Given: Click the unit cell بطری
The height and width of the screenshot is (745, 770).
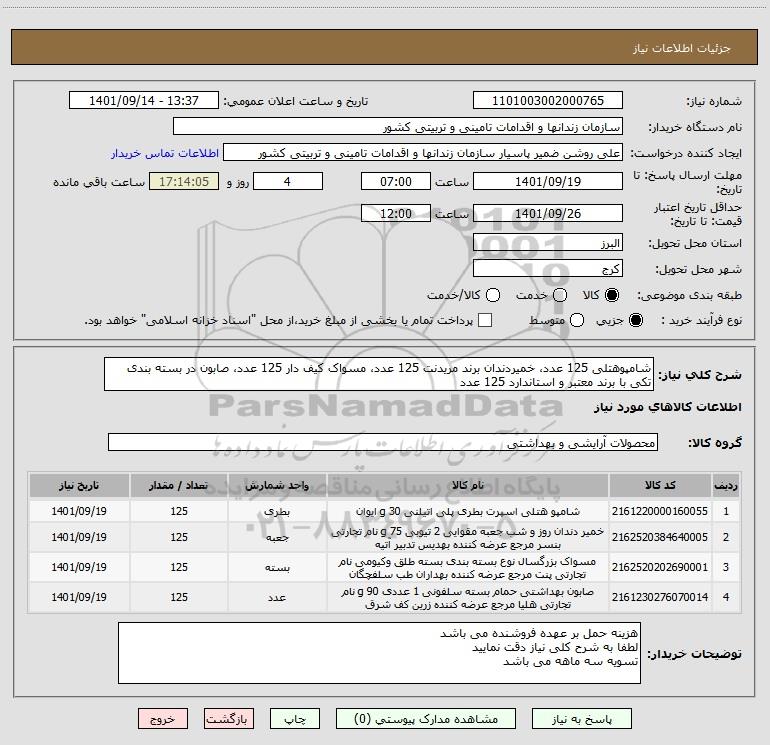Looking at the screenshot, I should 277,511.
